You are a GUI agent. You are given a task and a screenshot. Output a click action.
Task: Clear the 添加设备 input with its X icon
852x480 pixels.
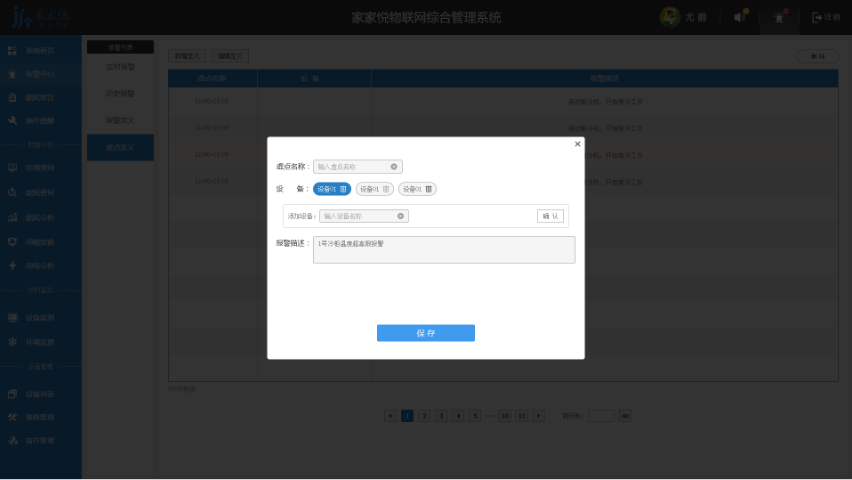(401, 216)
